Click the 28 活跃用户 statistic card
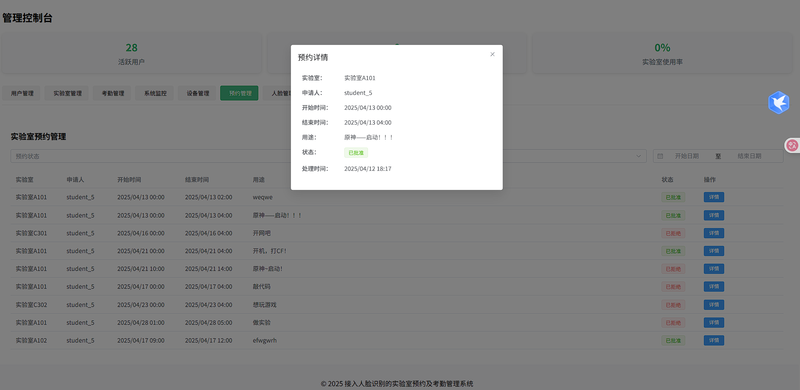 click(x=132, y=54)
